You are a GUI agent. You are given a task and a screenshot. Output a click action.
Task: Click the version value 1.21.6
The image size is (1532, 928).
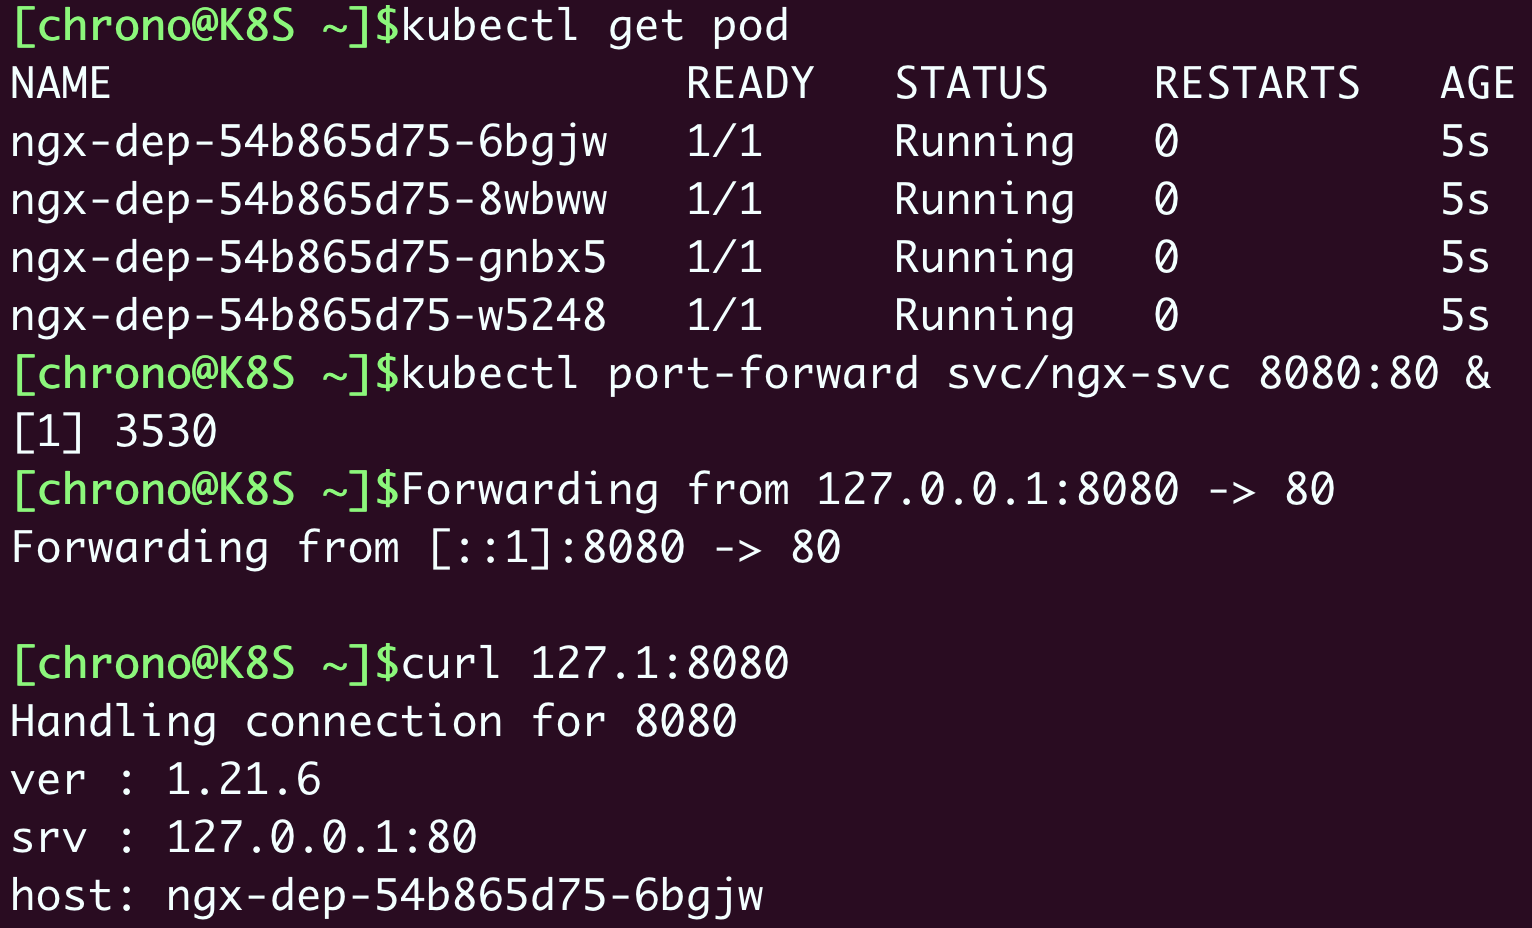tap(243, 780)
